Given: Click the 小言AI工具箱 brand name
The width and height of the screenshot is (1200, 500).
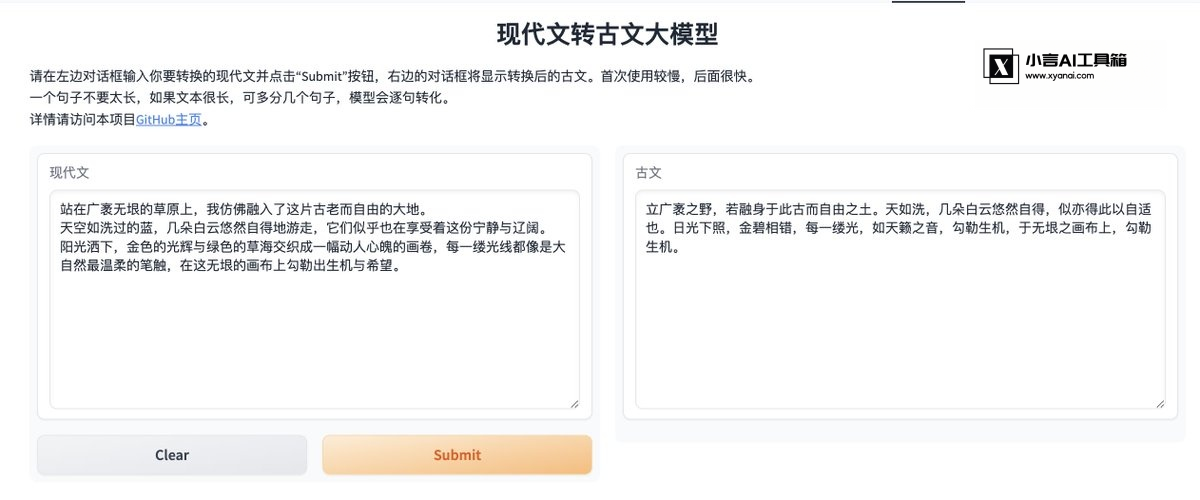Looking at the screenshot, I should tap(1076, 60).
